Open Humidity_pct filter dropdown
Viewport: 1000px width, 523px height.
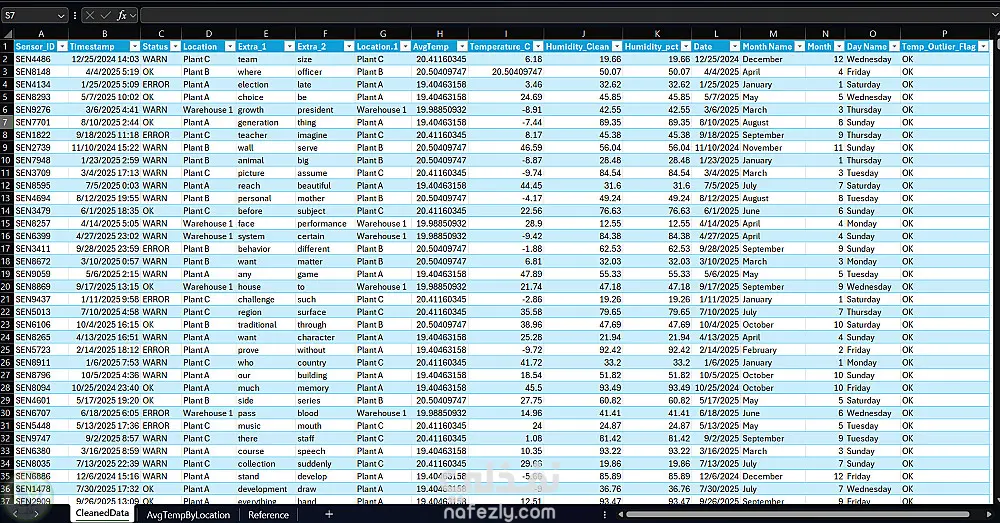(686, 47)
